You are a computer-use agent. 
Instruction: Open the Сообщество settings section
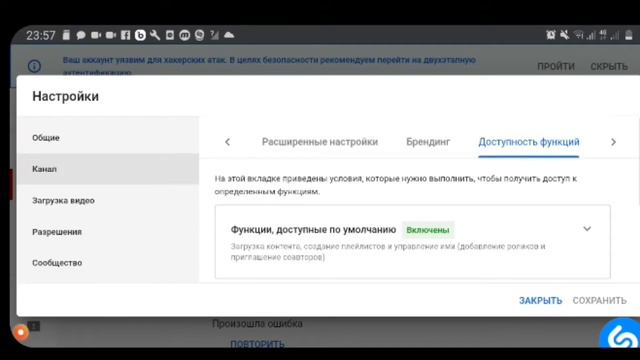pyautogui.click(x=108, y=263)
